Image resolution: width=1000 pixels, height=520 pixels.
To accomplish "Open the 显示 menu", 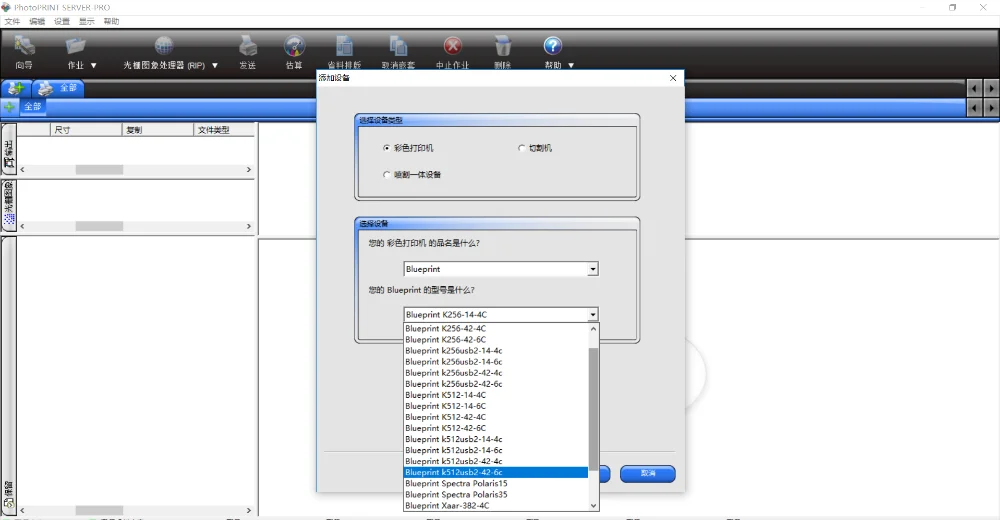I will coord(87,21).
